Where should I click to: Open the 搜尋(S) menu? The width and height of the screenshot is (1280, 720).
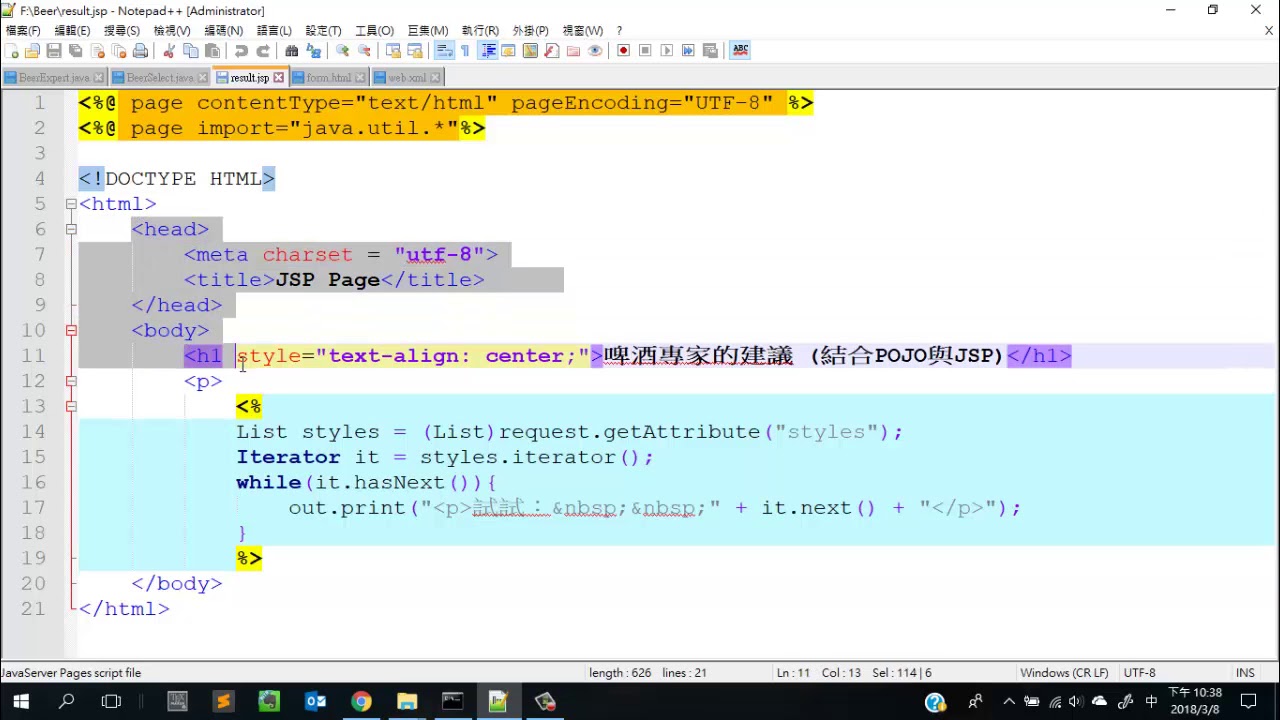[122, 31]
